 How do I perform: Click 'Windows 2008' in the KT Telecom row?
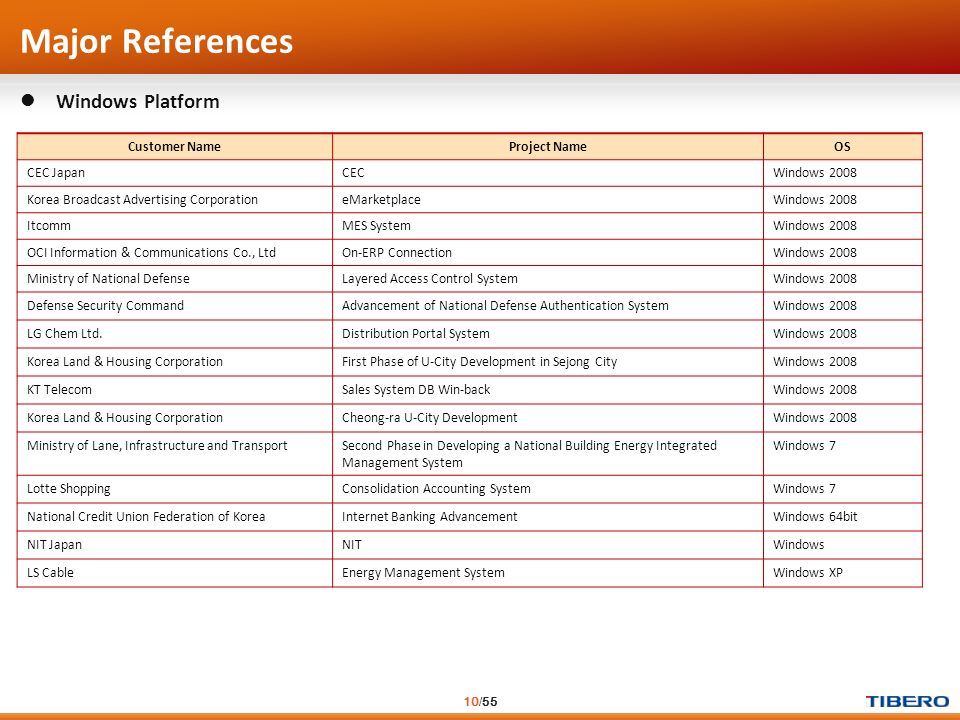(x=842, y=389)
